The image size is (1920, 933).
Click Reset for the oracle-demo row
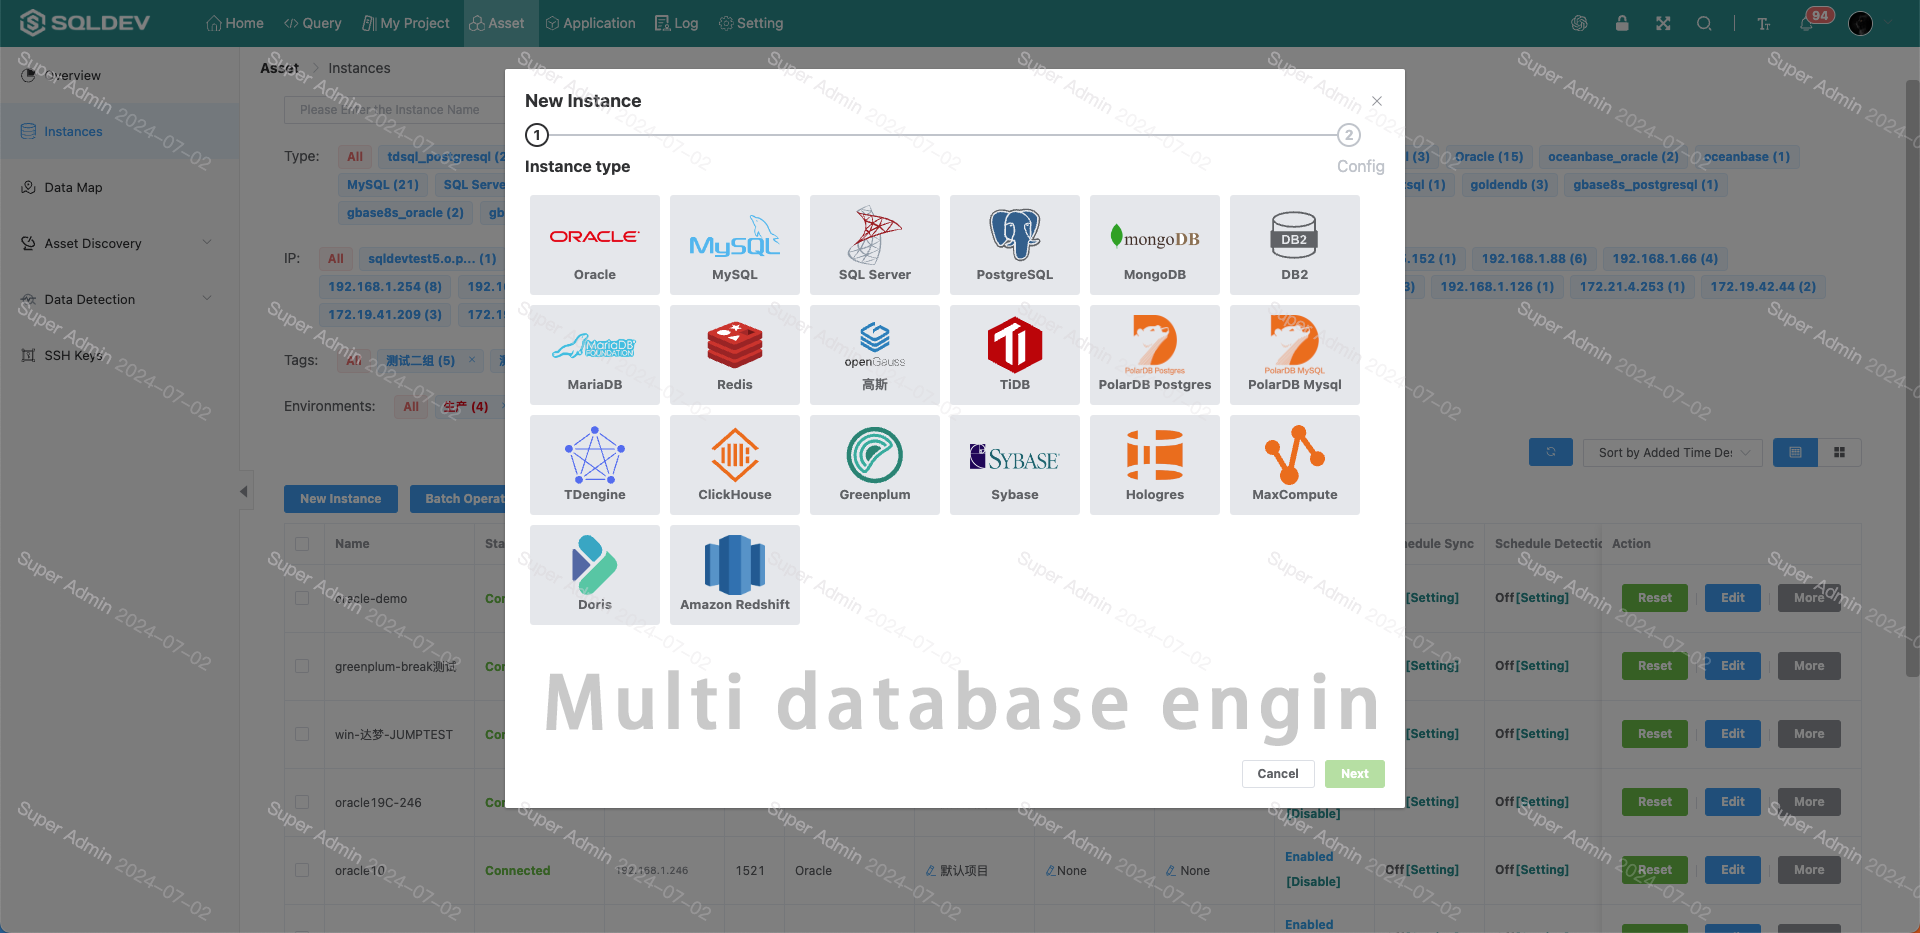point(1655,598)
